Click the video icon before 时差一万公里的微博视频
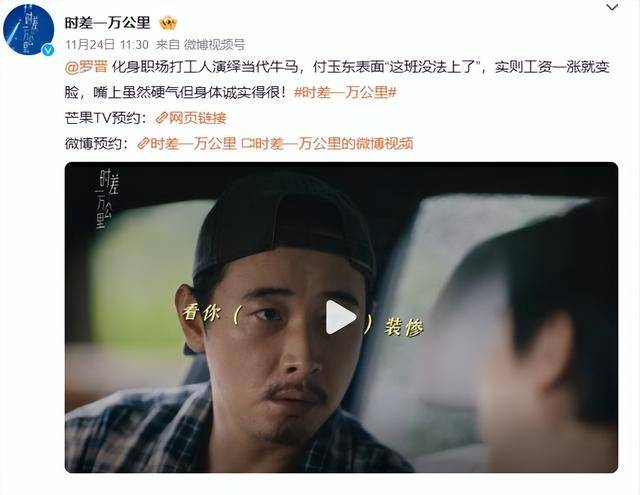Screen dimensions: 640x495 click(247, 143)
